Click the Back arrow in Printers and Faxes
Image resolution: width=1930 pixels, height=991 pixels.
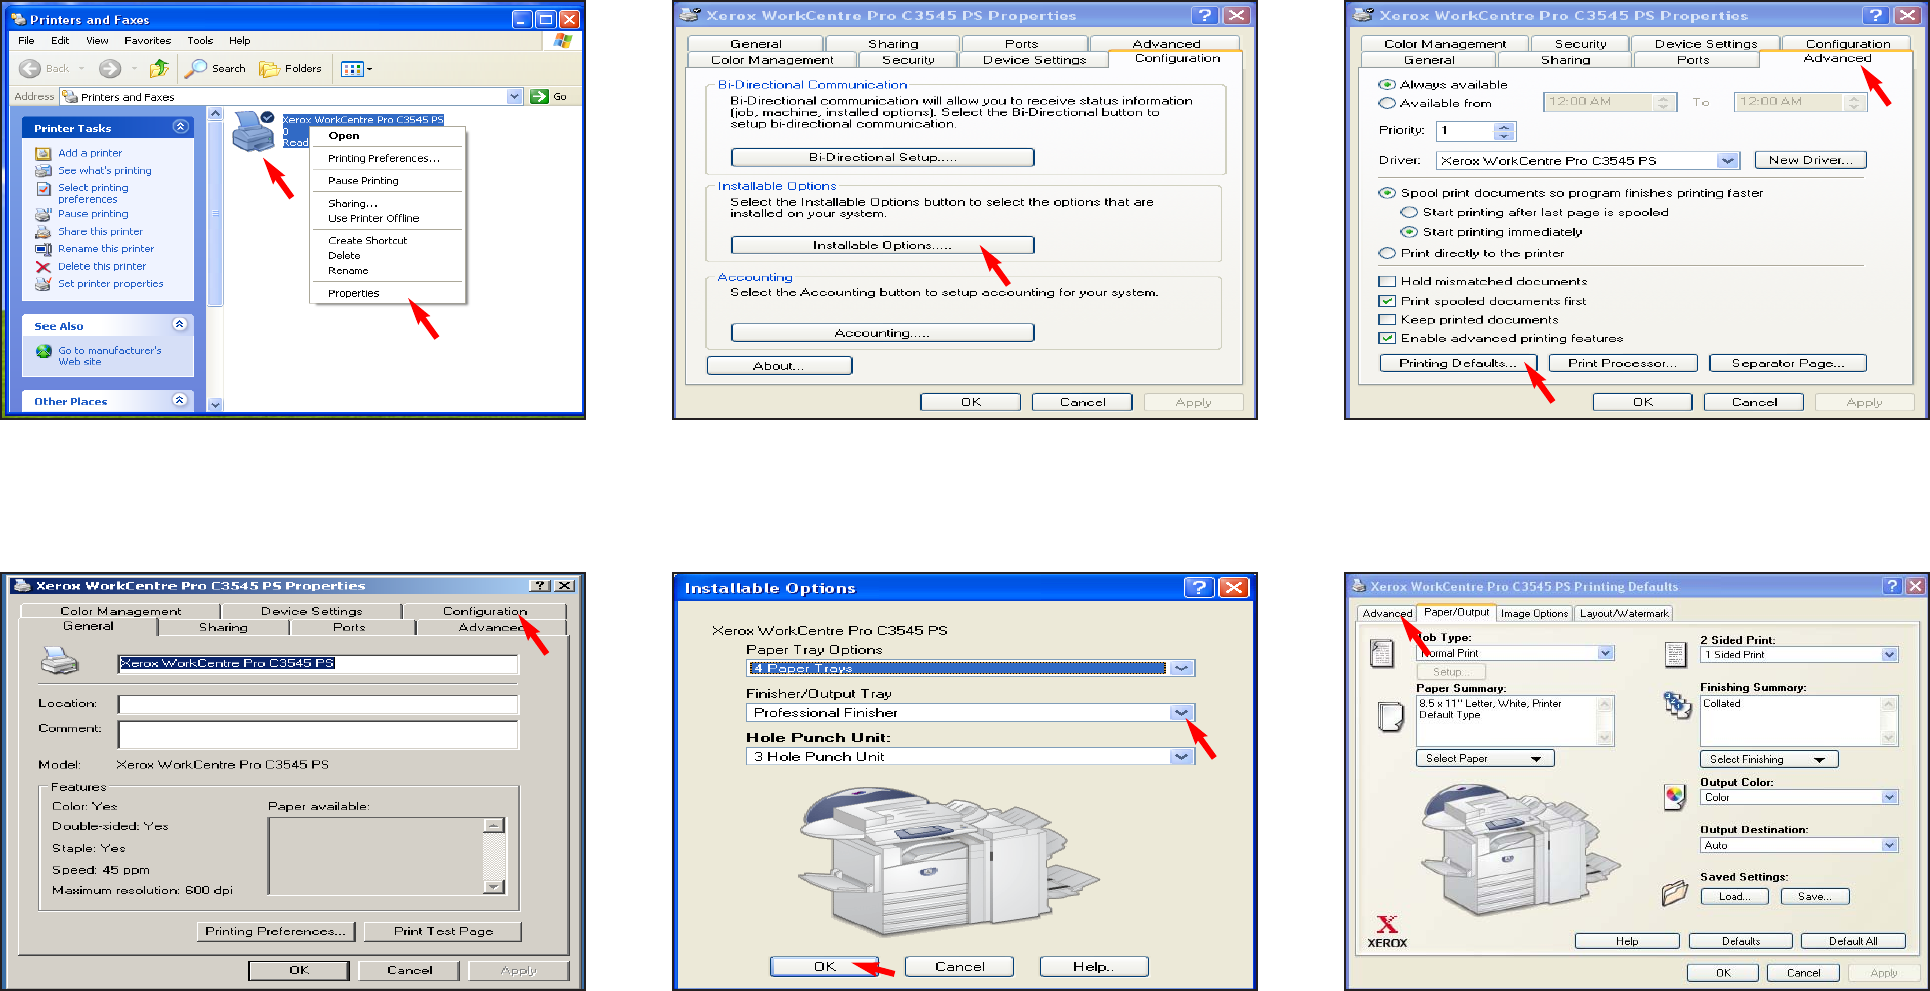30,68
